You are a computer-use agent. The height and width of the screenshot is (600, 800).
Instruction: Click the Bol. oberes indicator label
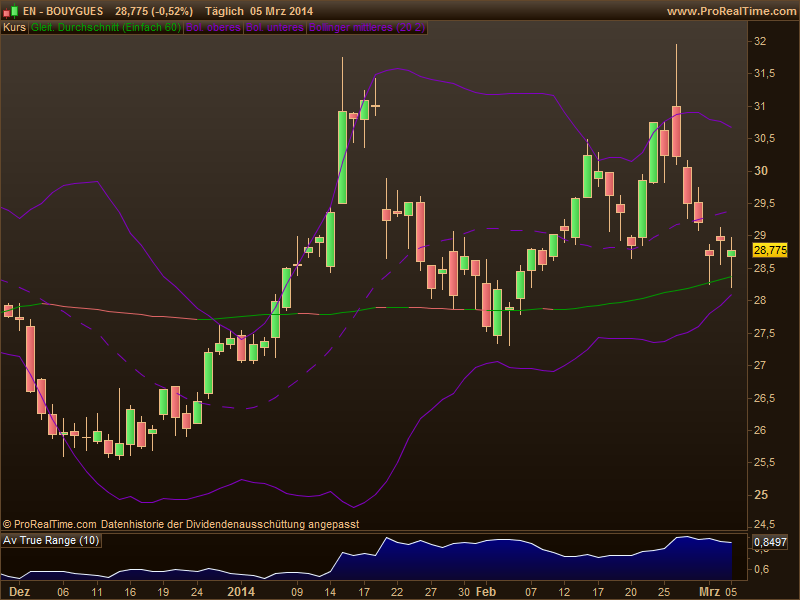tap(213, 28)
